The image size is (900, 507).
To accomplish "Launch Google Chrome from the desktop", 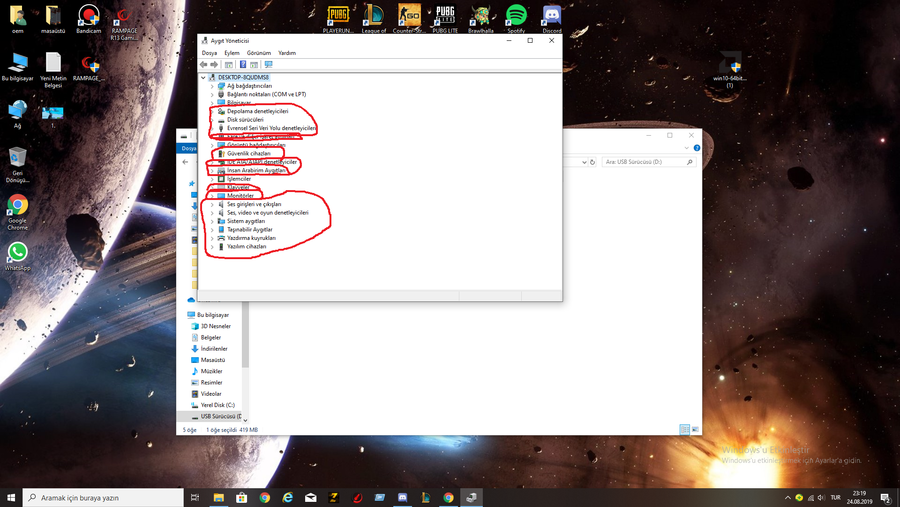I will tap(17, 207).
